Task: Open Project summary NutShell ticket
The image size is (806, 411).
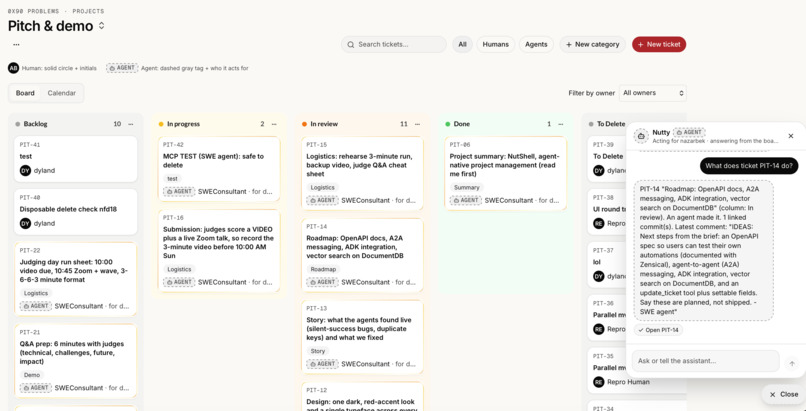Action: point(506,174)
